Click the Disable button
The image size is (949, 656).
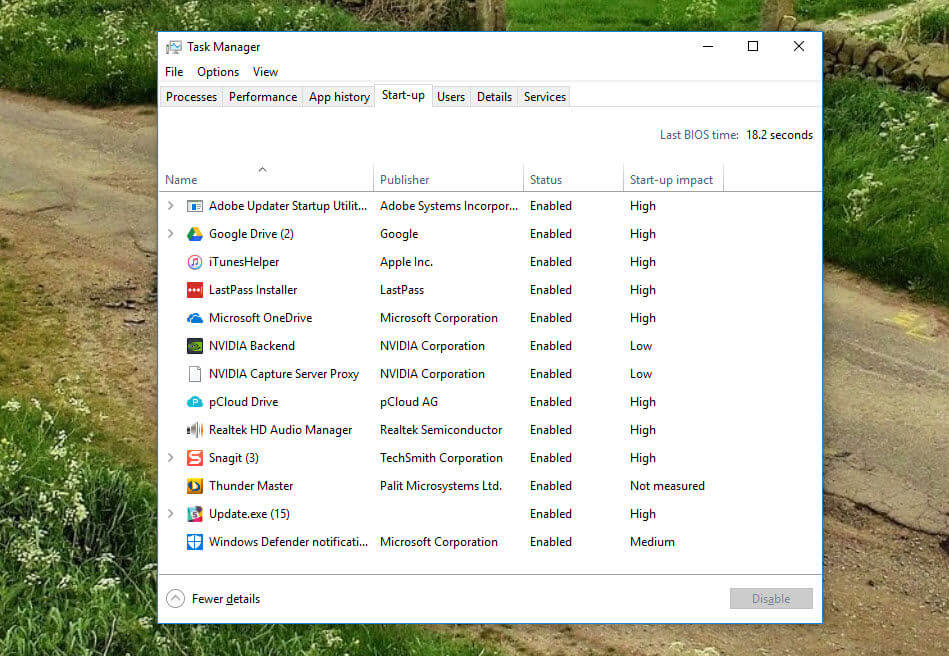click(x=770, y=598)
